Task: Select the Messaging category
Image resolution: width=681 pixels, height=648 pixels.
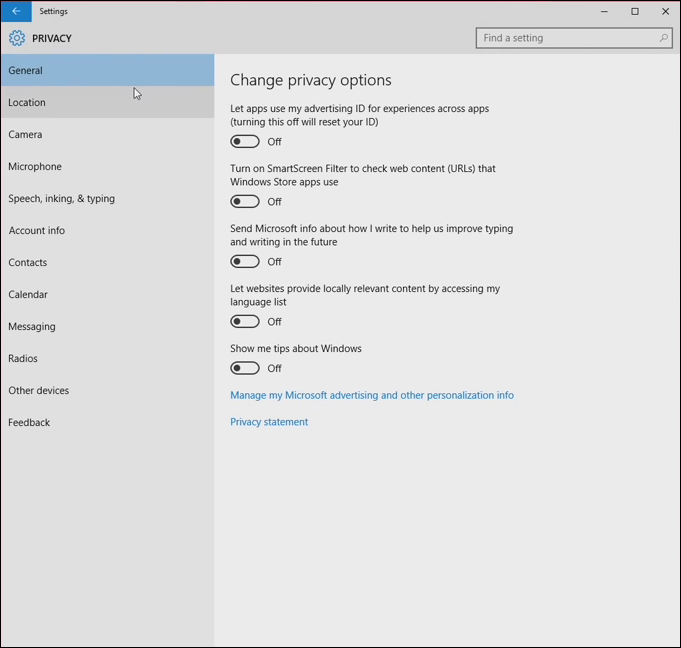Action: (x=108, y=327)
